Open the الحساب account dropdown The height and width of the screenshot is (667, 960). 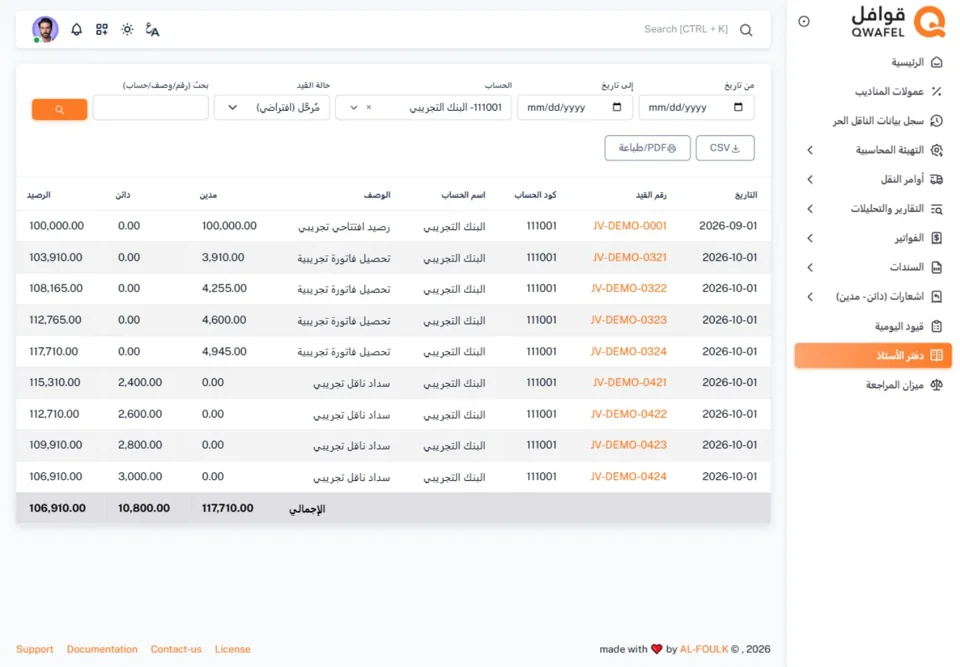pyautogui.click(x=423, y=107)
